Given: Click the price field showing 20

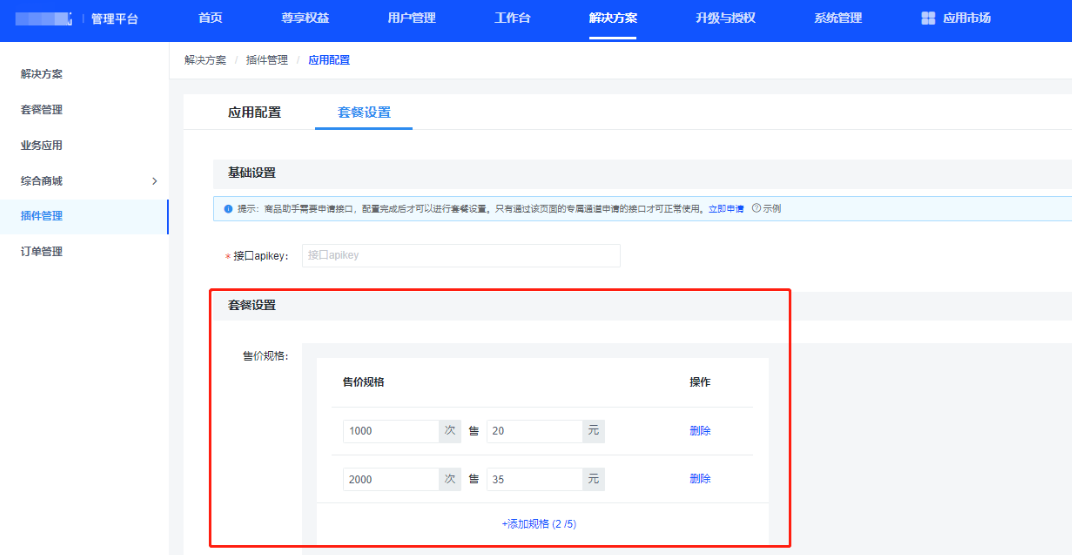Looking at the screenshot, I should coord(534,431).
